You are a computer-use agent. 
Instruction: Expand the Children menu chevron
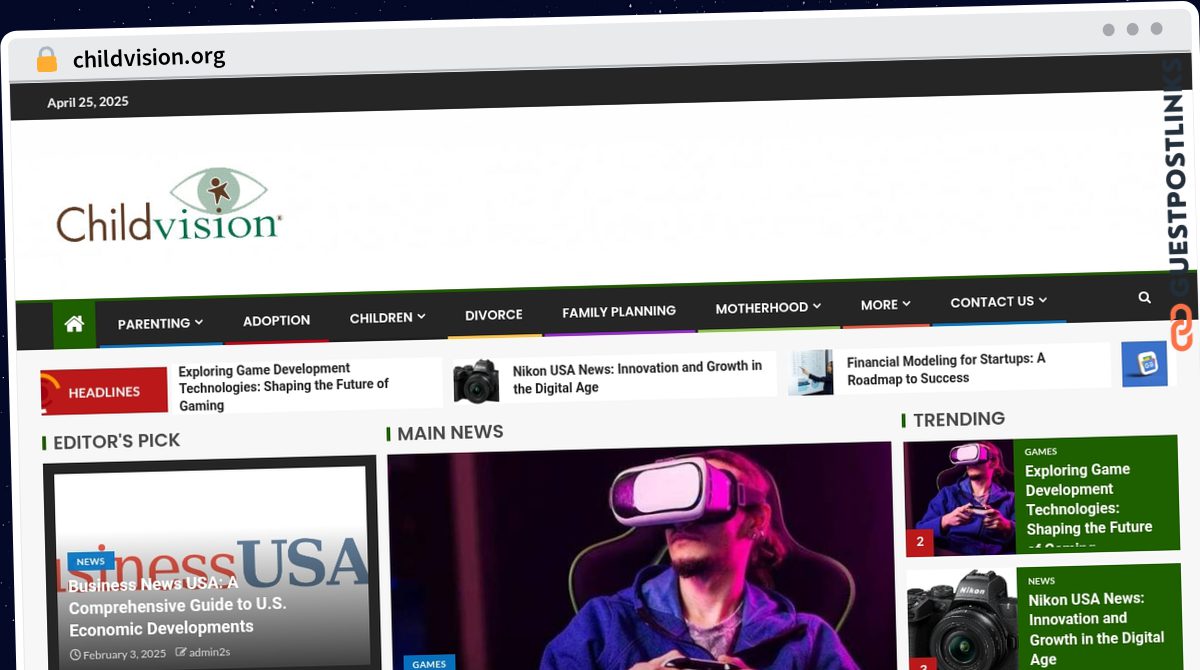pyautogui.click(x=421, y=316)
